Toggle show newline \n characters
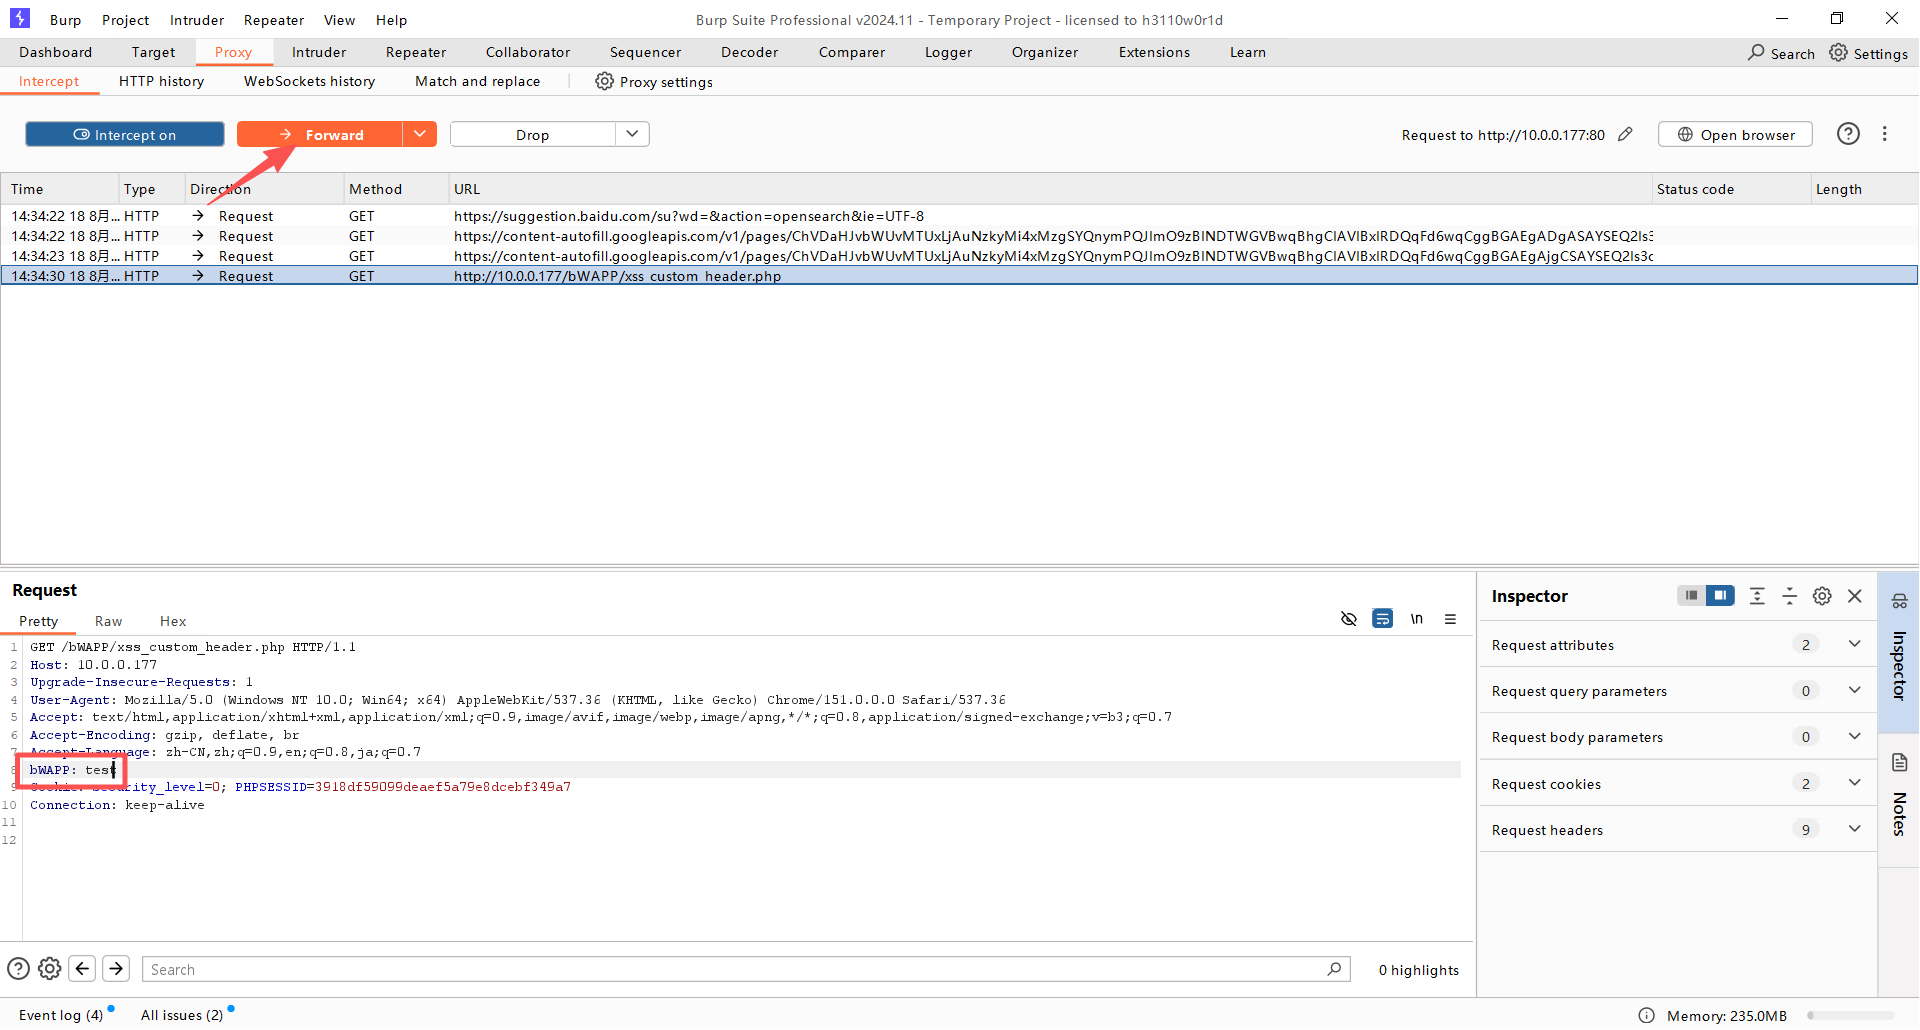 pos(1416,619)
